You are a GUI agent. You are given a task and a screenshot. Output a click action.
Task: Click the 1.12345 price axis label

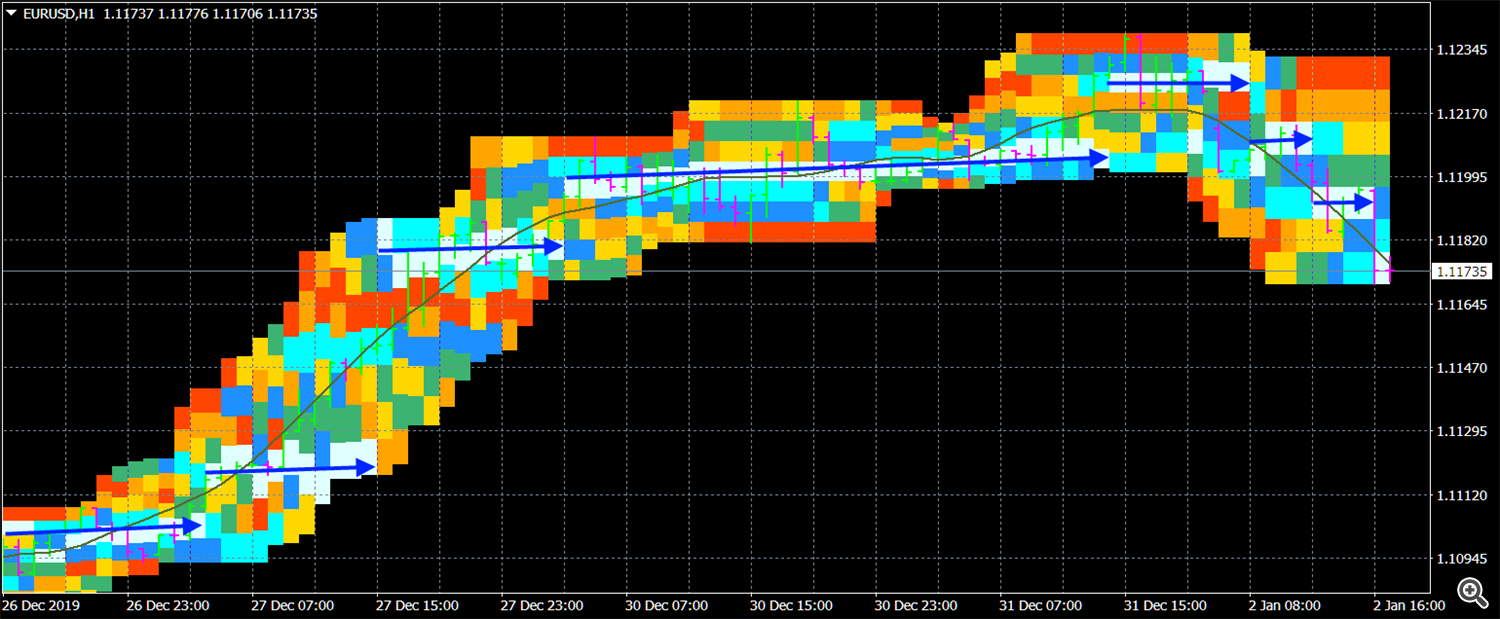[x=1460, y=50]
